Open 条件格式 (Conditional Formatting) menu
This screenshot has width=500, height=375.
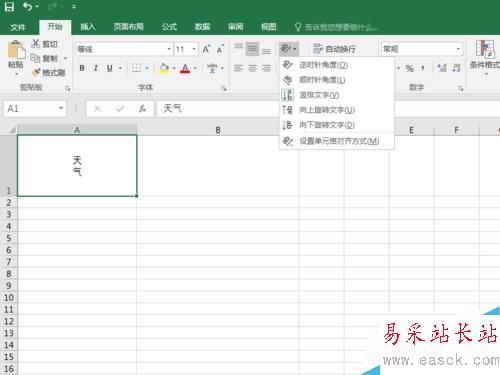click(485, 57)
